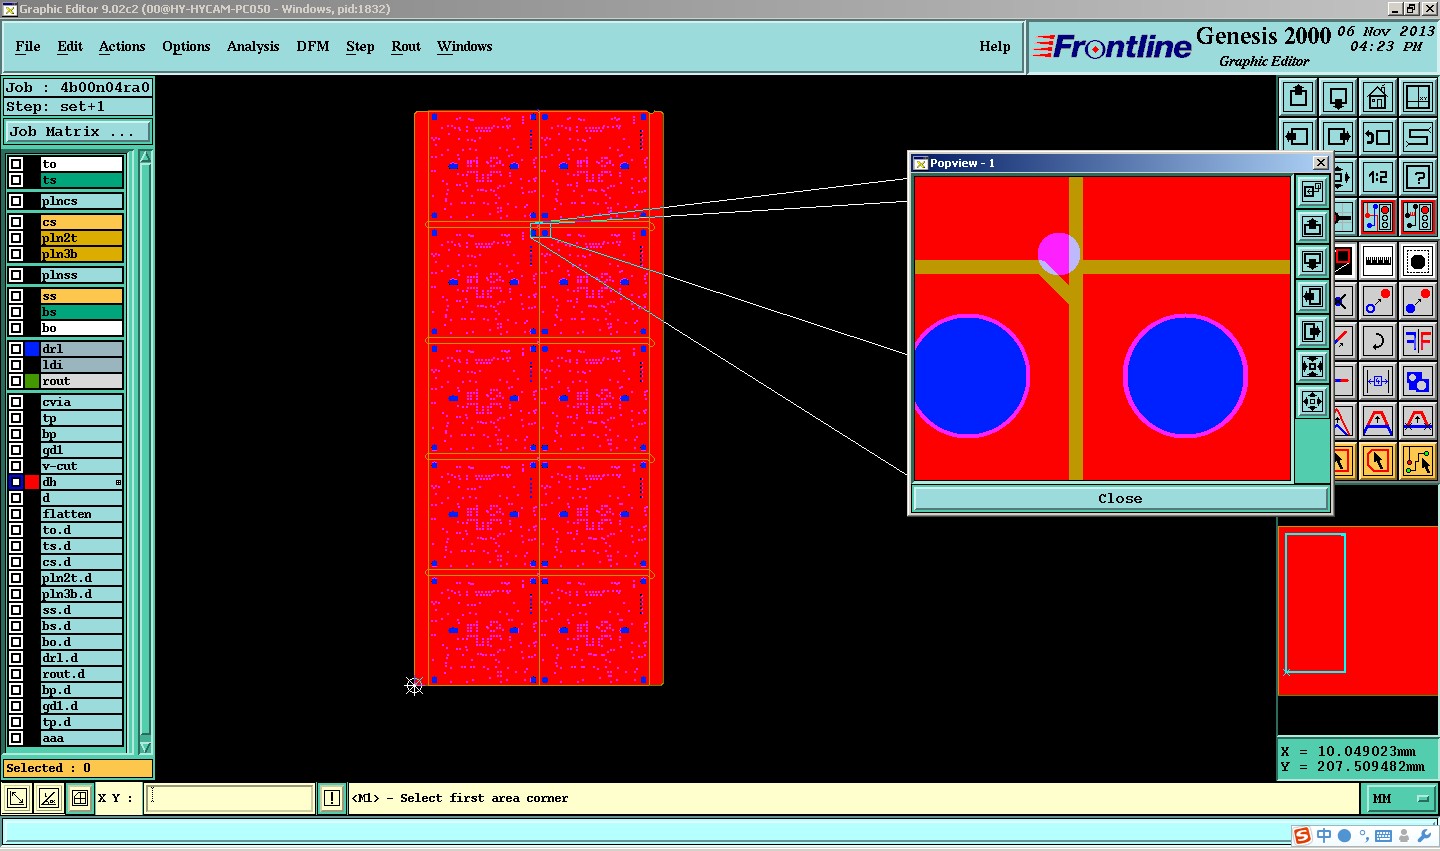Click the pan right view icon
This screenshot has height=851, width=1440.
(1338, 137)
